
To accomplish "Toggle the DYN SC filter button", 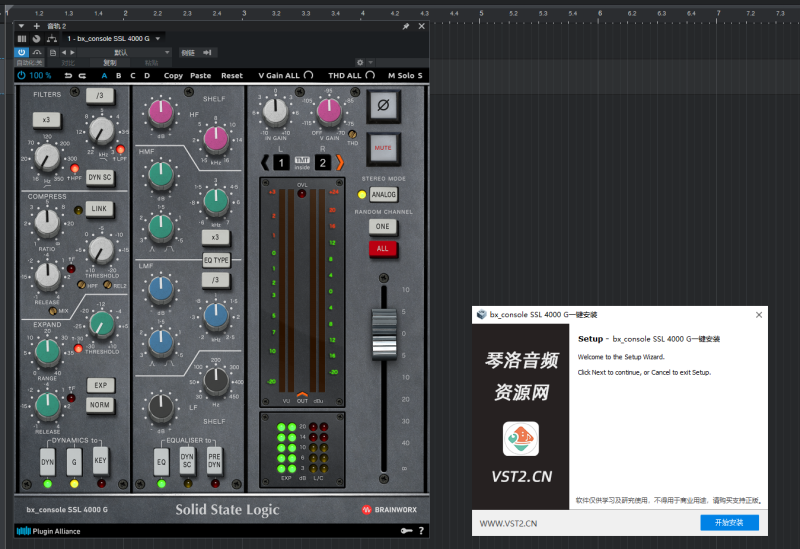I will click(x=99, y=178).
